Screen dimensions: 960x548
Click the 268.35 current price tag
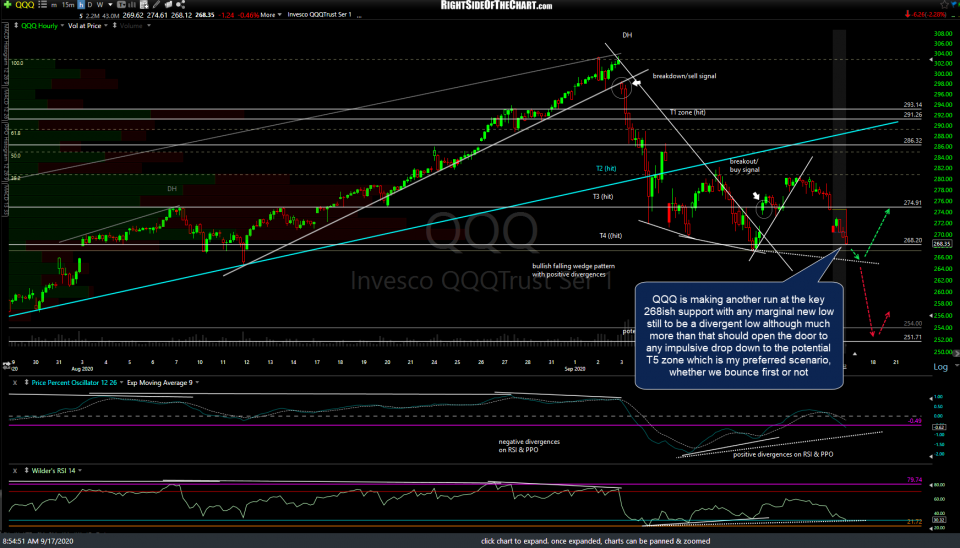941,244
